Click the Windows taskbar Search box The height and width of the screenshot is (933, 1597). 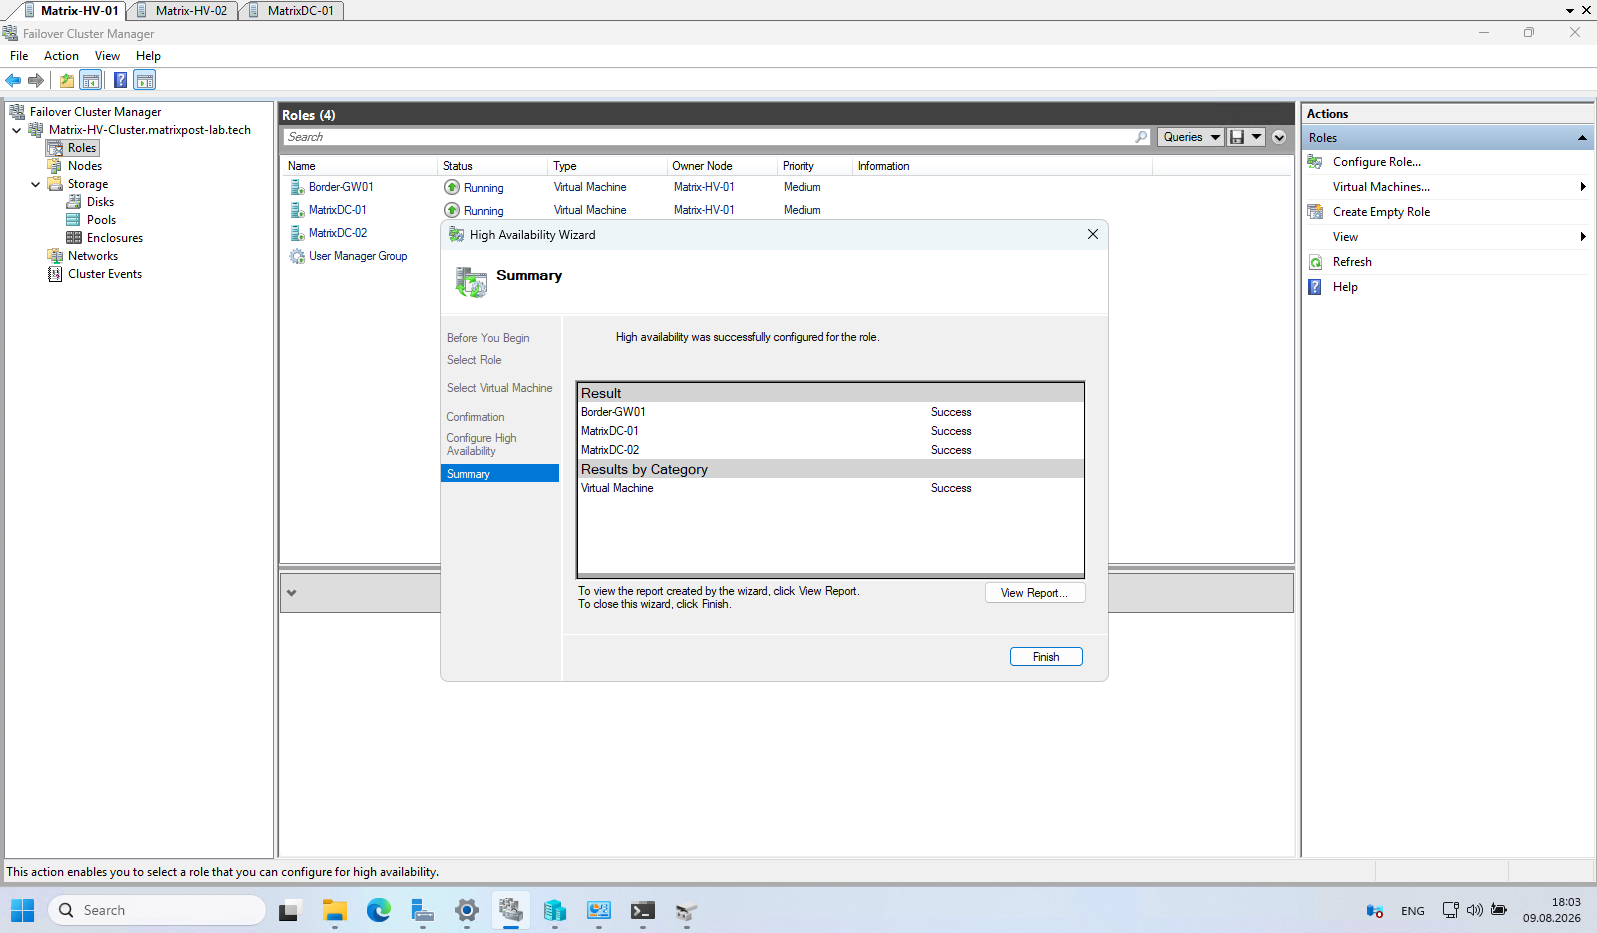tap(157, 910)
